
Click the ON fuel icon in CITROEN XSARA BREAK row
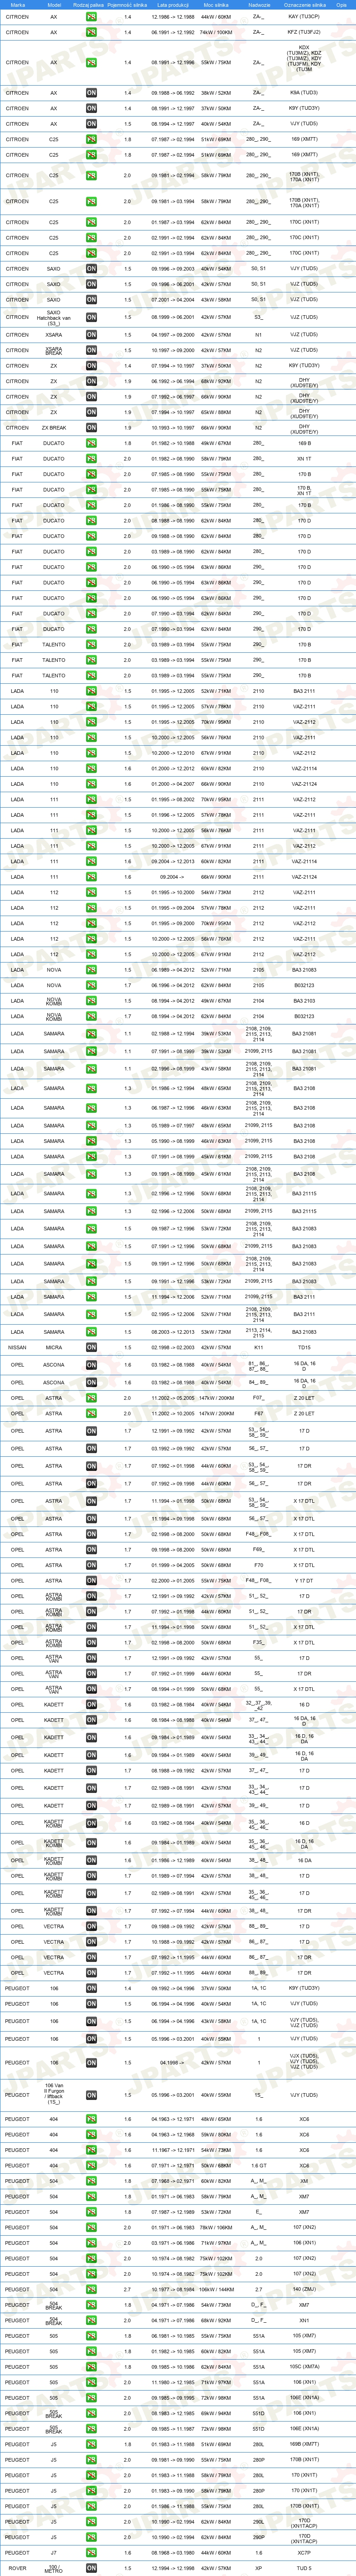tap(91, 350)
